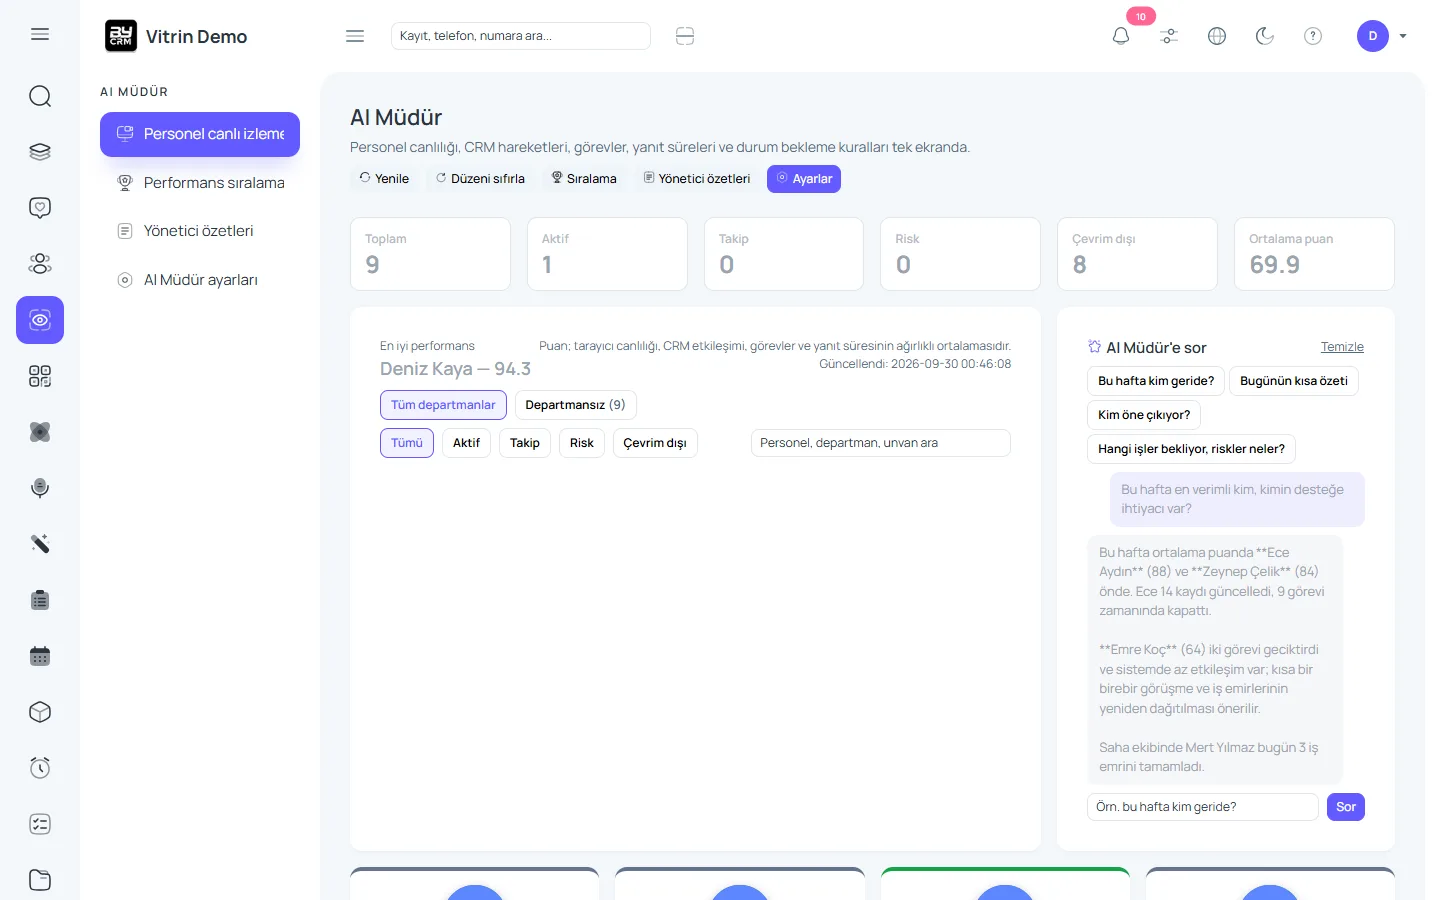Click the Temizle link
The height and width of the screenshot is (900, 1440).
click(1342, 347)
